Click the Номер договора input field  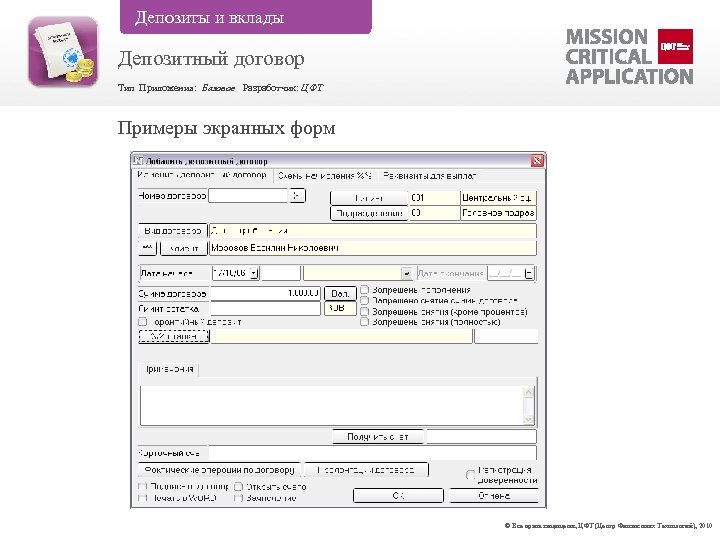tap(248, 196)
